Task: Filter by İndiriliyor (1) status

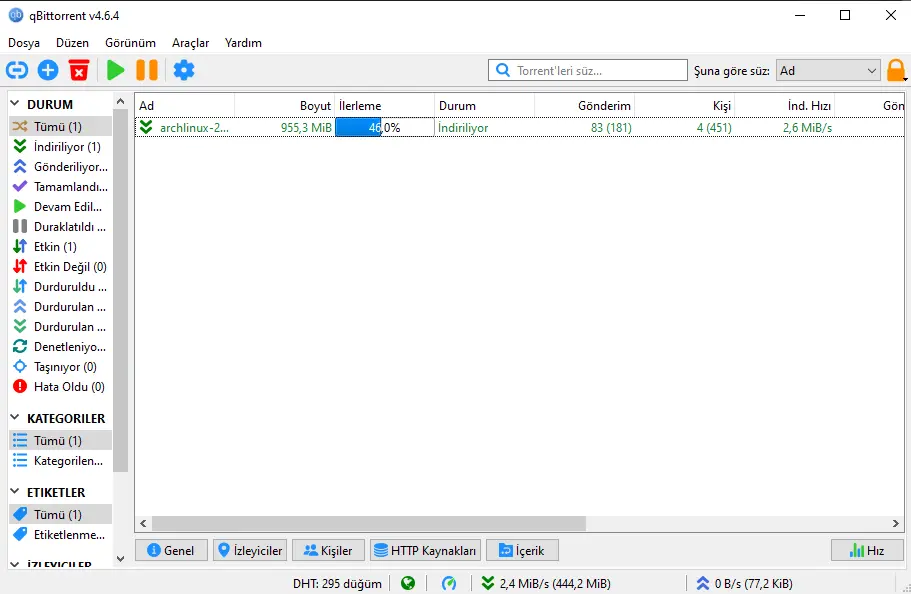Action: (60, 146)
